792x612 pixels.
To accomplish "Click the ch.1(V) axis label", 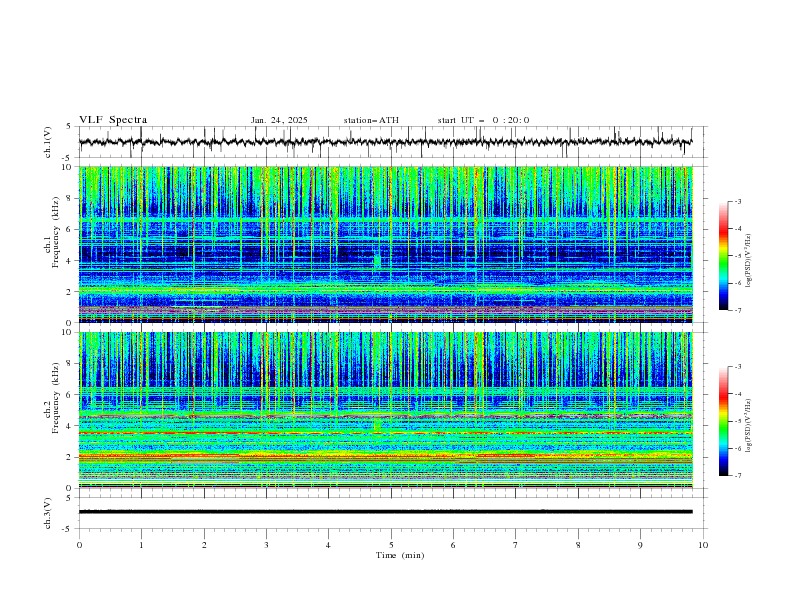I will (48, 142).
